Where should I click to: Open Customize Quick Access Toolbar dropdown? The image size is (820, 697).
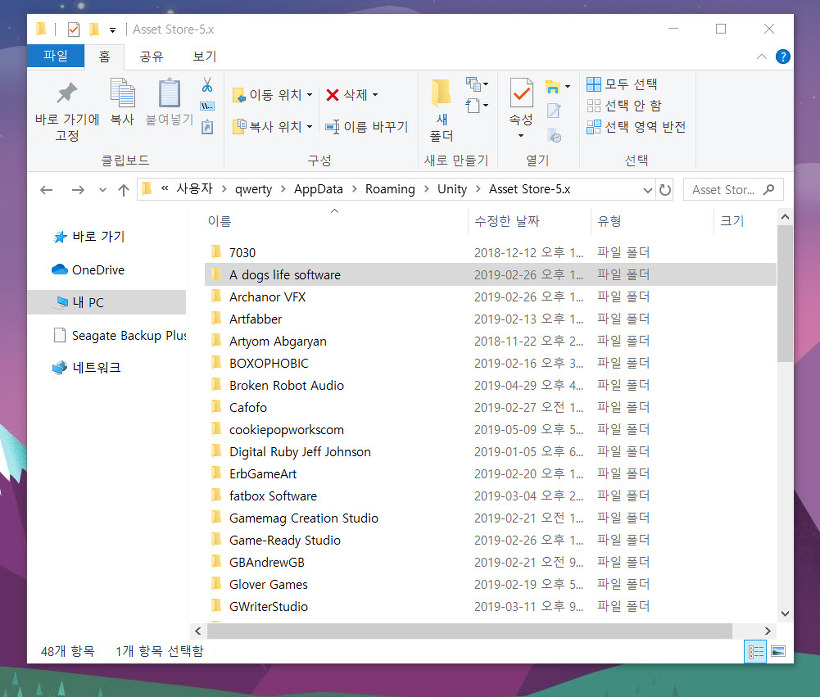tap(112, 30)
